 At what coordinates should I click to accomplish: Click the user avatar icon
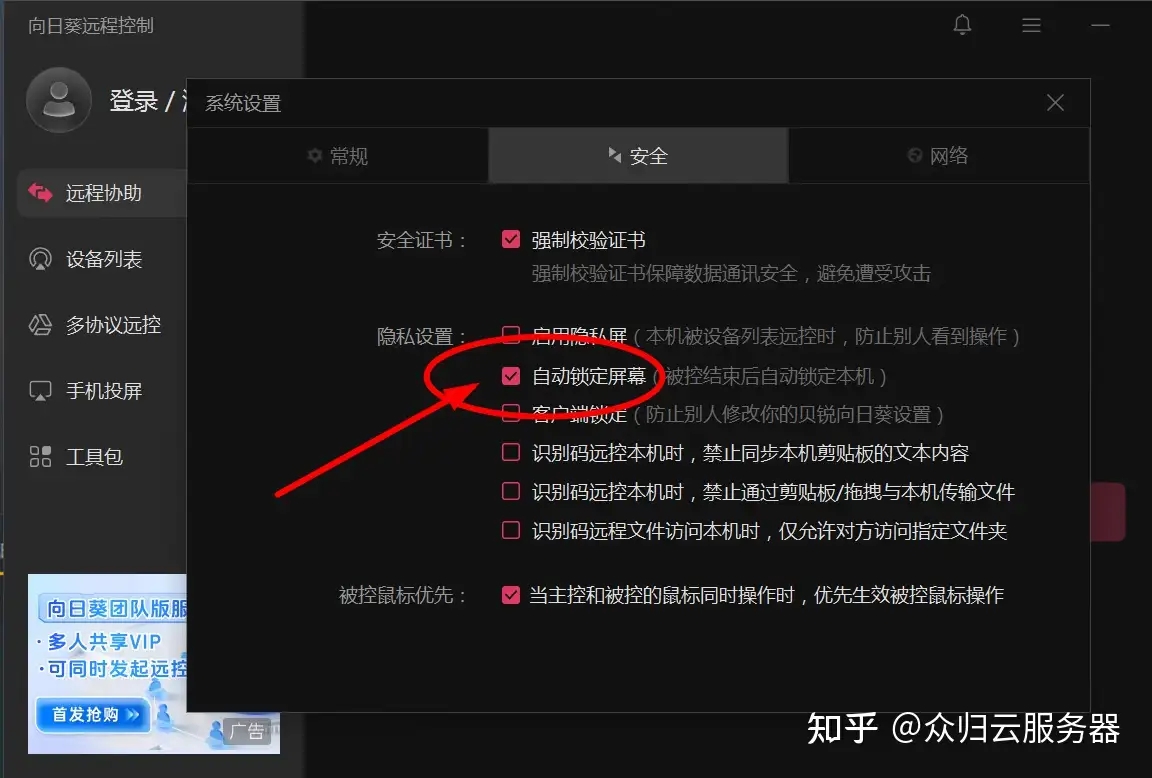[59, 100]
